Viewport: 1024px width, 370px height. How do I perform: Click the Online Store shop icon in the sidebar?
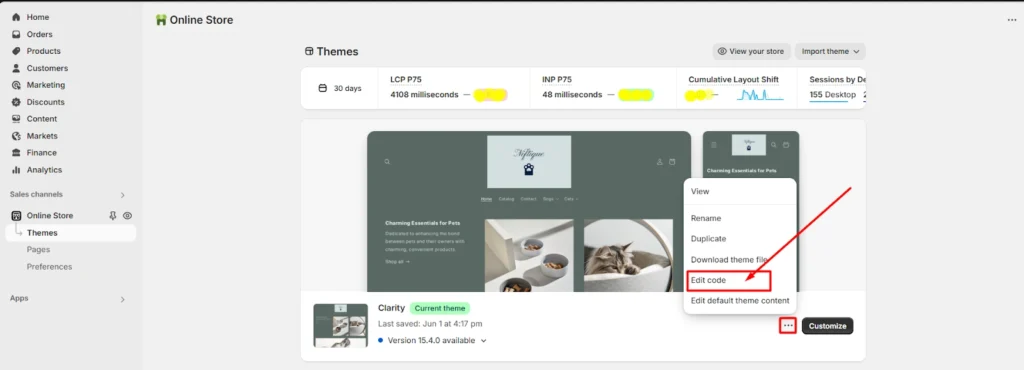coord(16,215)
